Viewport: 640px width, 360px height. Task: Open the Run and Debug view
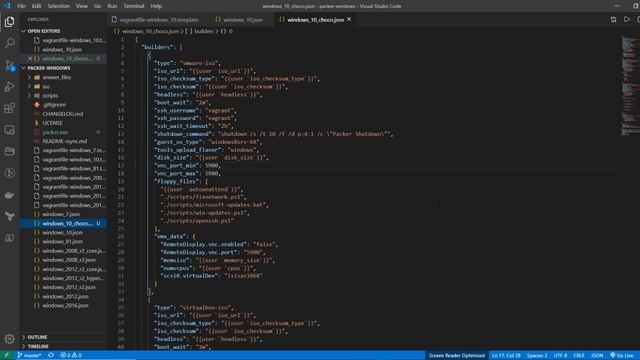(9, 87)
